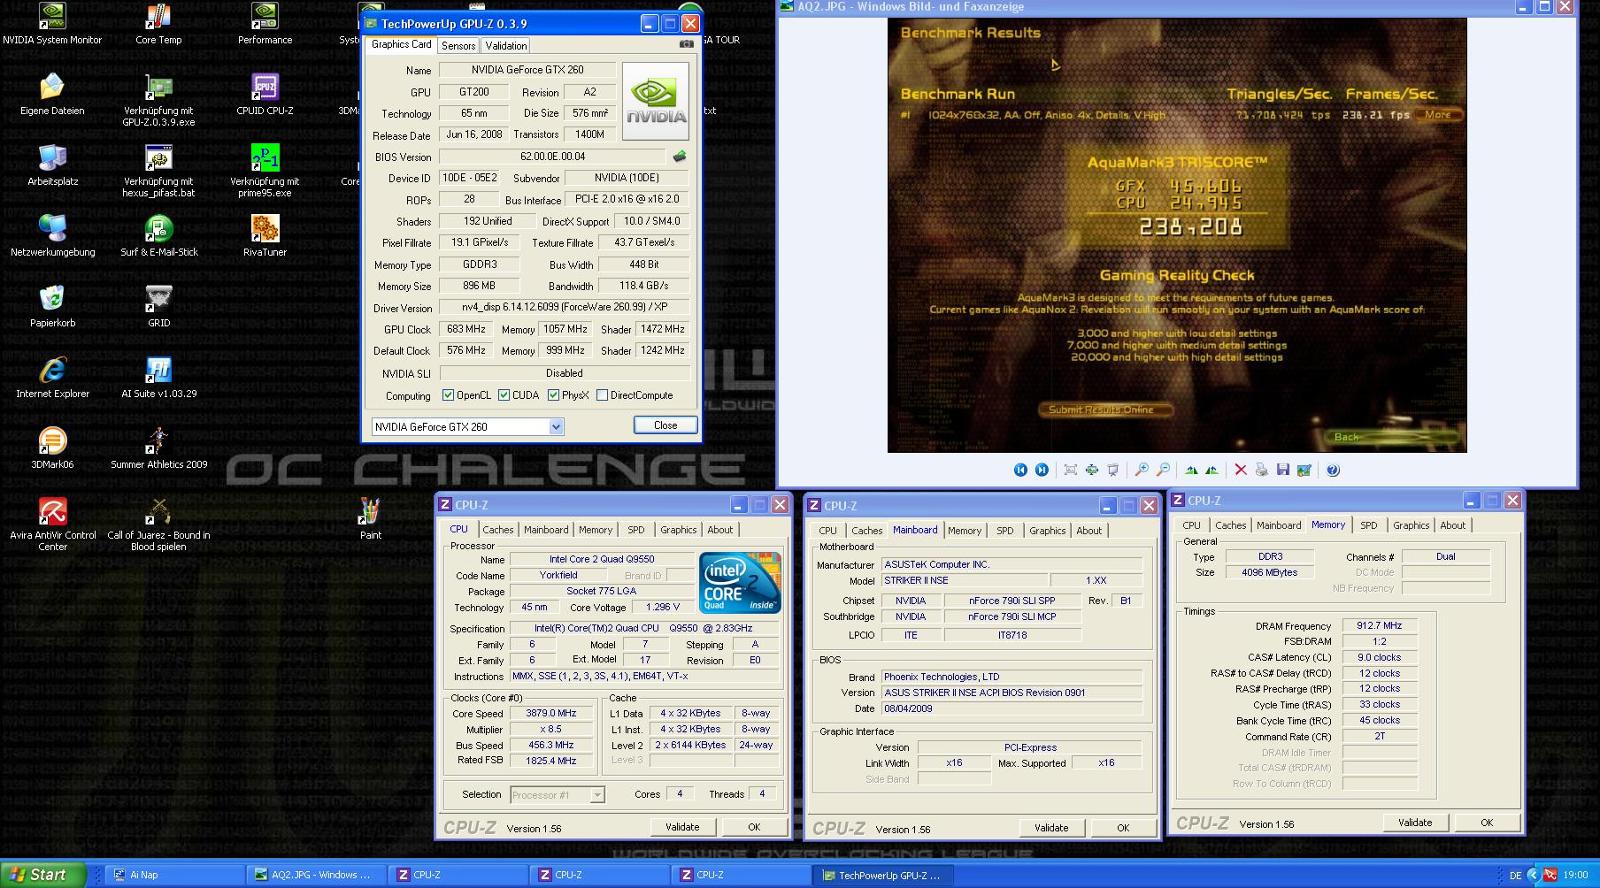Open NVIDIA System Monitor desktop icon
1600x888 pixels.
tap(52, 25)
